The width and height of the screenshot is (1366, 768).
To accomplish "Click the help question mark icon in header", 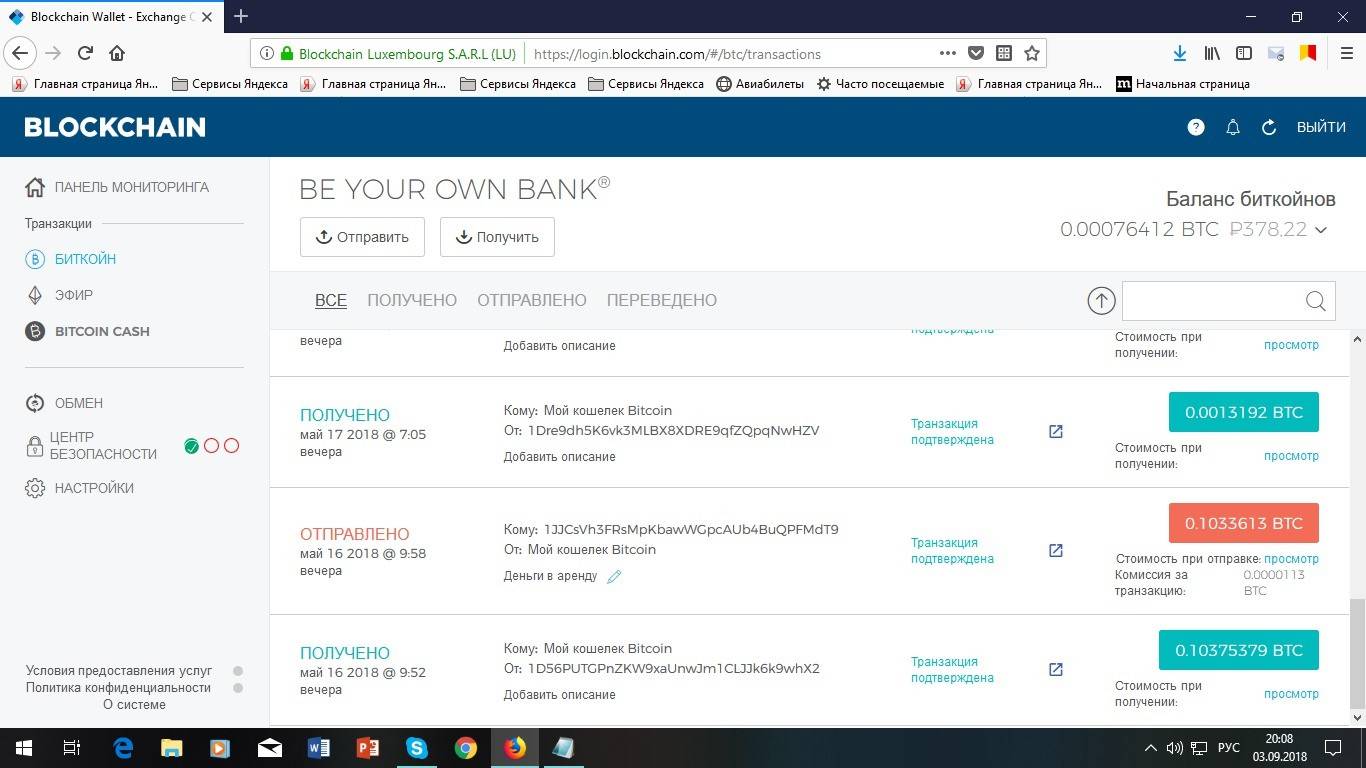I will coord(1196,127).
